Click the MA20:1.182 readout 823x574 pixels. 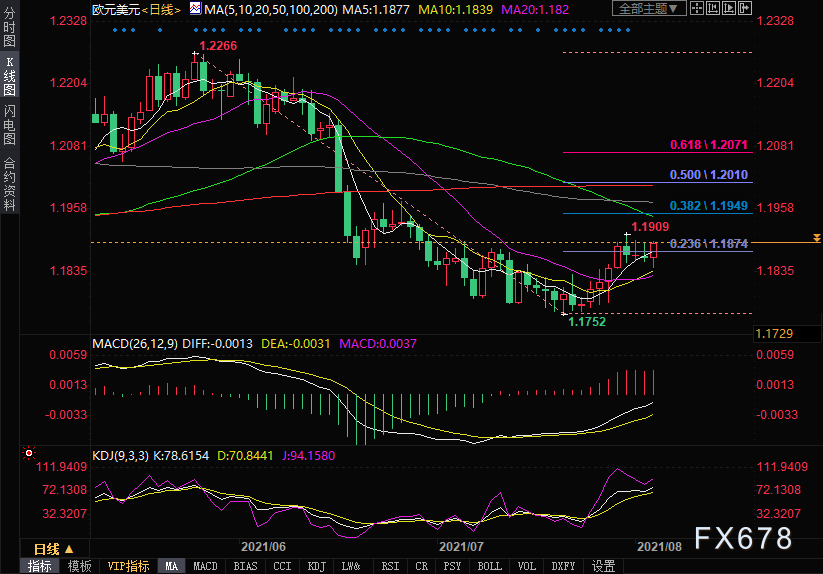pyautogui.click(x=535, y=9)
